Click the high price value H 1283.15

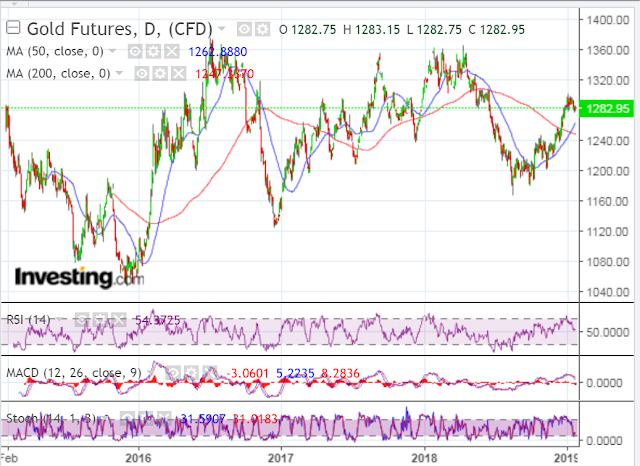[371, 30]
